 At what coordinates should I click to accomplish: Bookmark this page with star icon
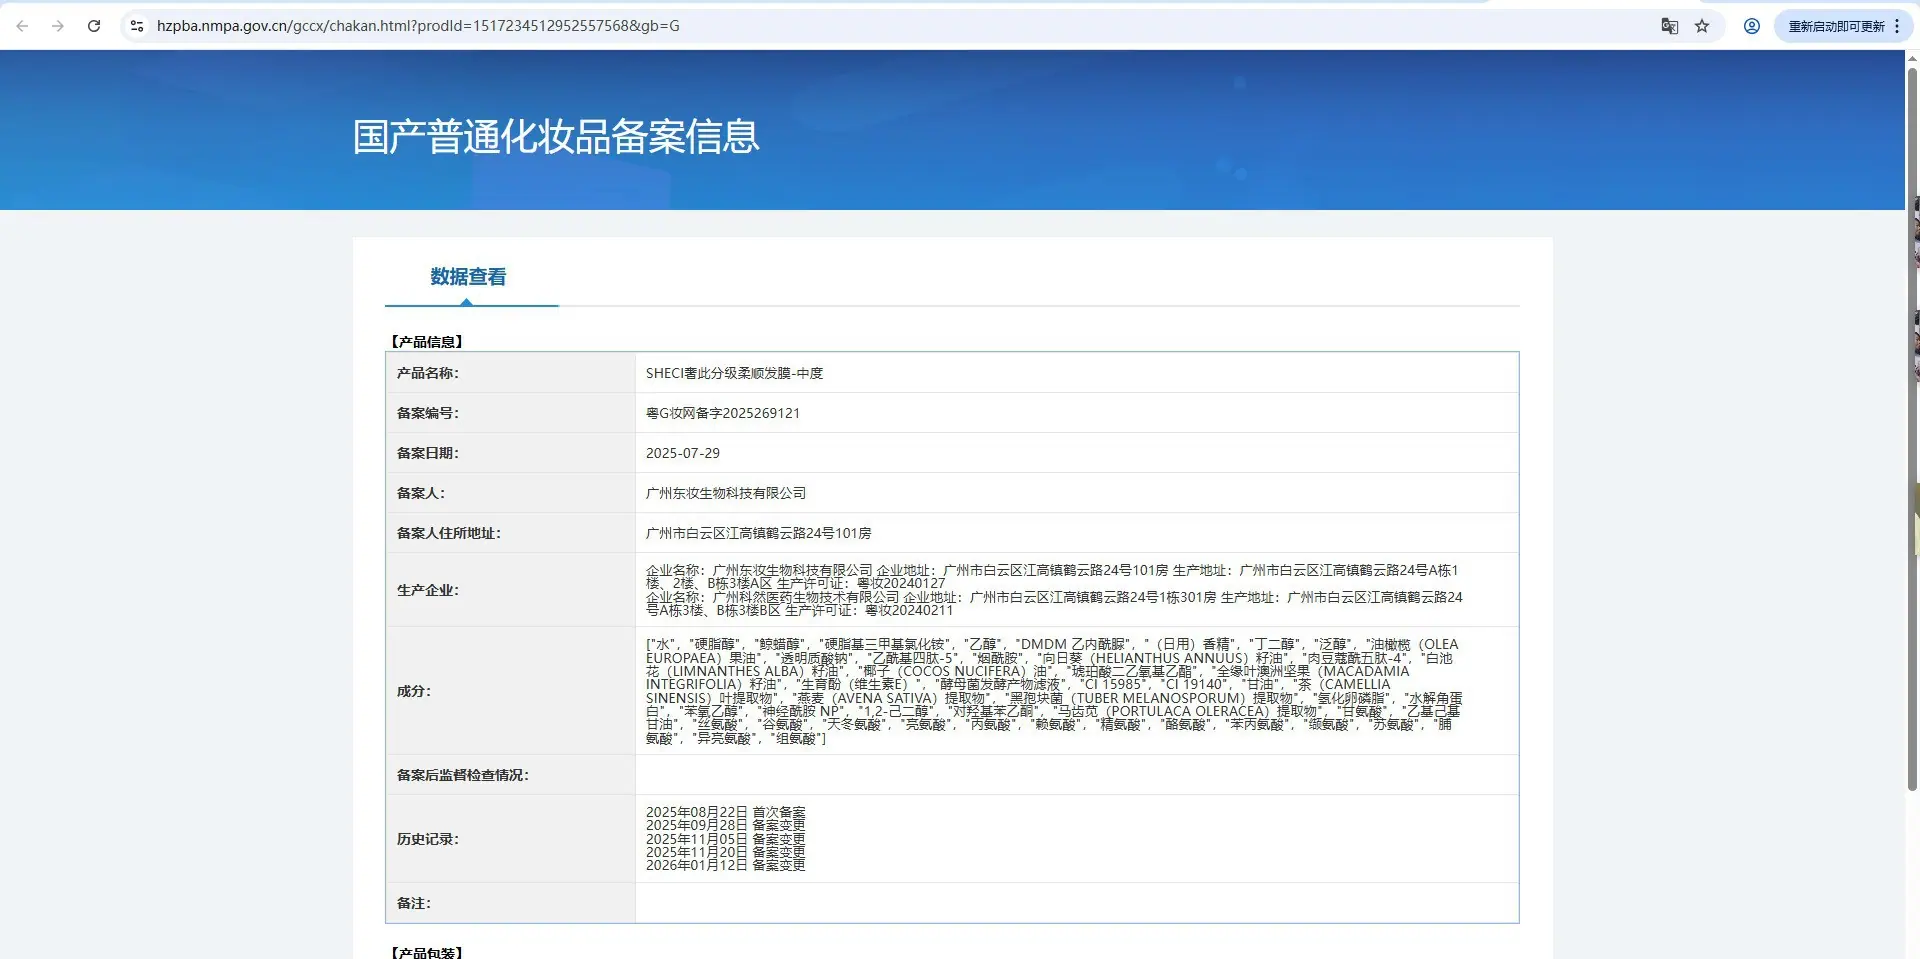(1702, 26)
